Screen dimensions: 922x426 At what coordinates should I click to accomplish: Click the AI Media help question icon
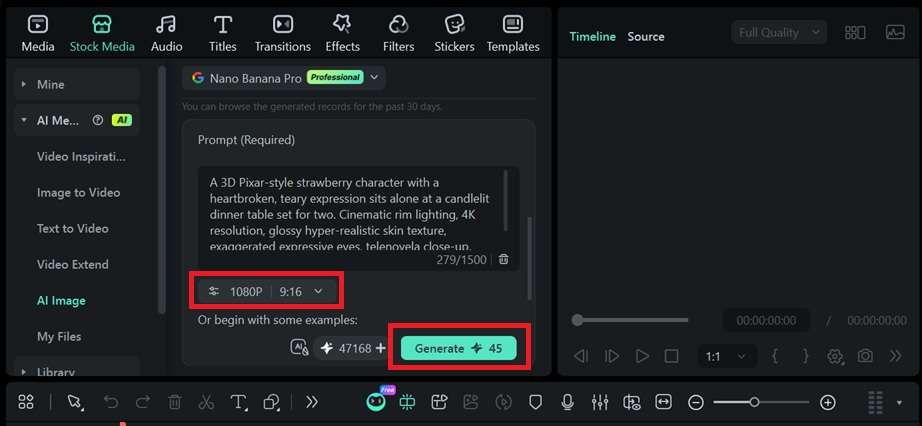(x=98, y=120)
